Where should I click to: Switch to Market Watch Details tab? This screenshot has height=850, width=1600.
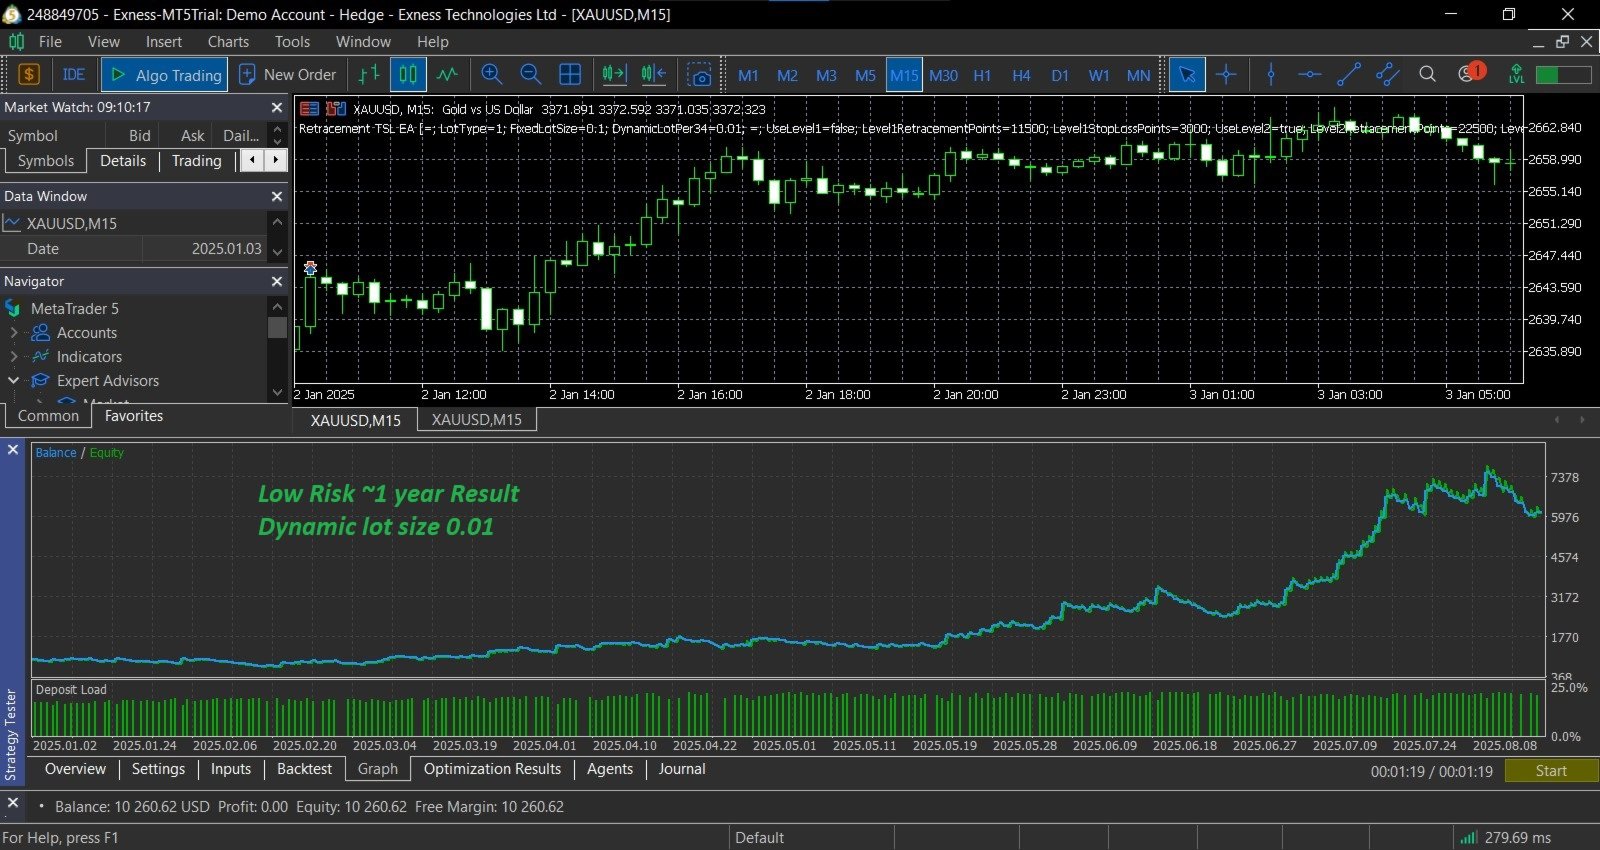click(123, 161)
